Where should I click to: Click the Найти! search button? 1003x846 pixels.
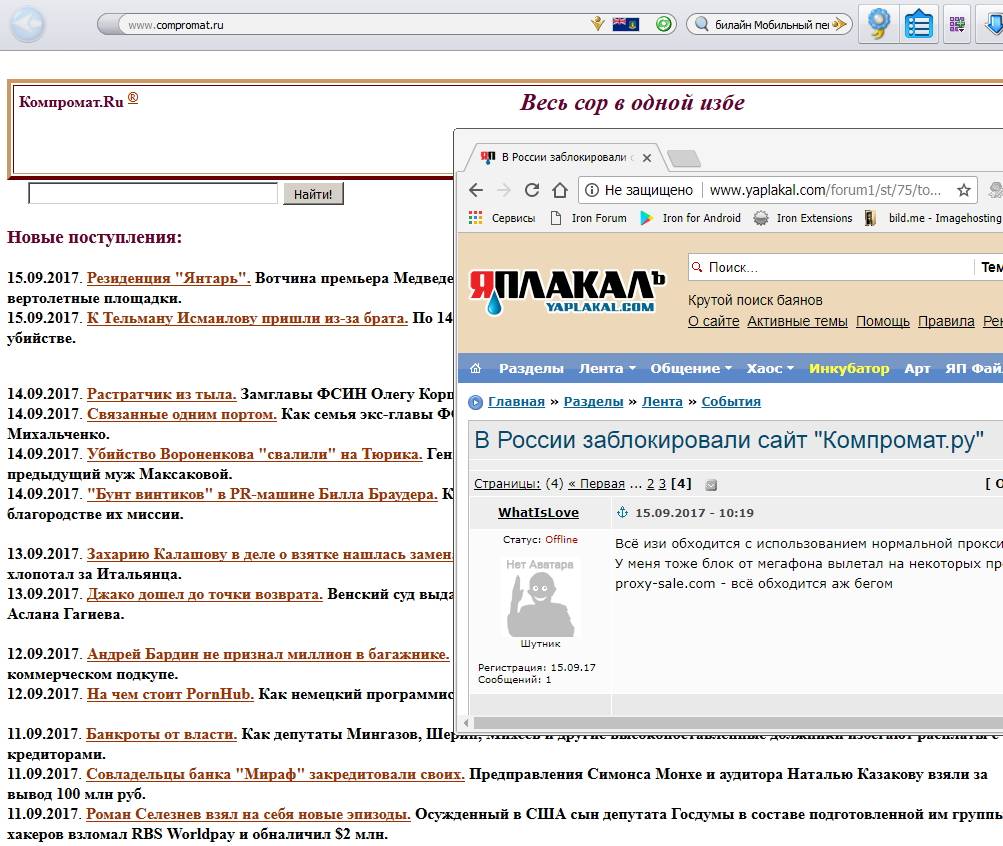click(x=313, y=194)
